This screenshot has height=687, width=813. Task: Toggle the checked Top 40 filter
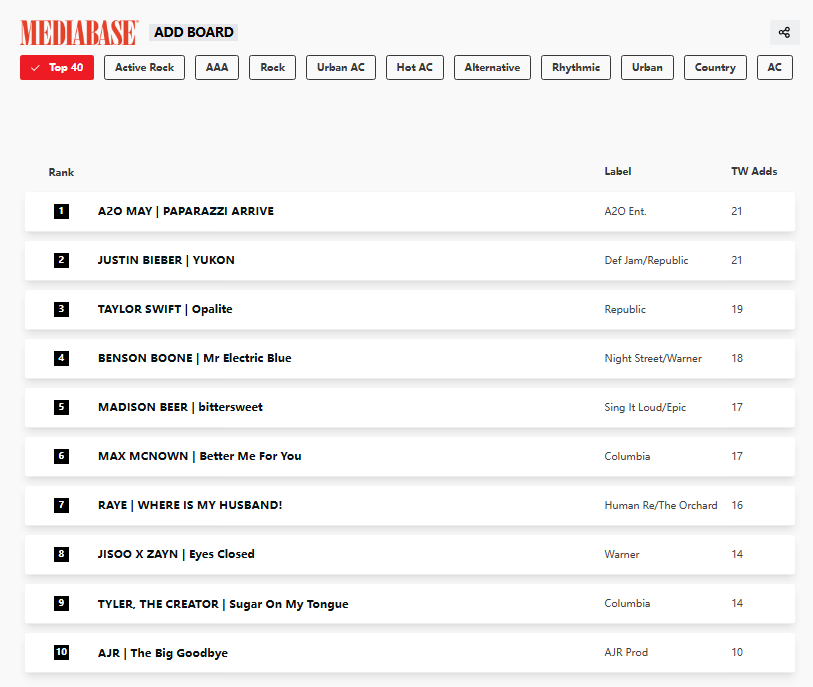(x=57, y=68)
